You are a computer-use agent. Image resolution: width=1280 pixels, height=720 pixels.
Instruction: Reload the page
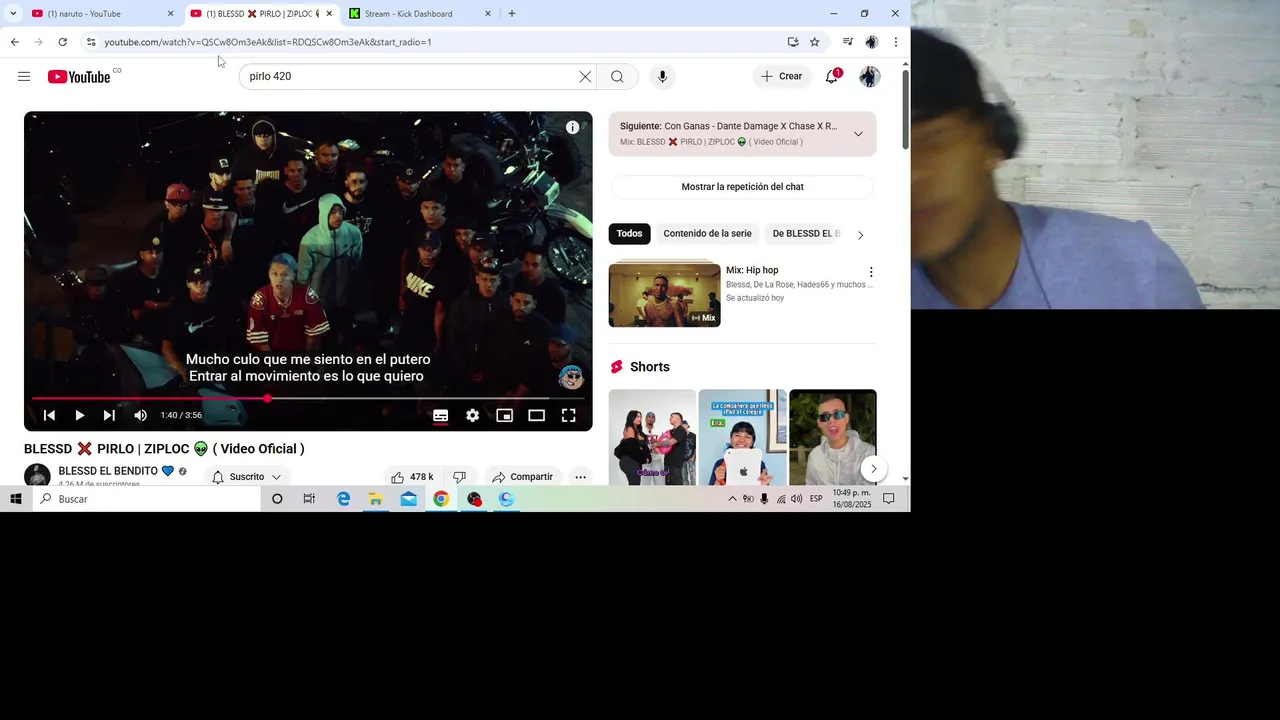[x=62, y=42]
